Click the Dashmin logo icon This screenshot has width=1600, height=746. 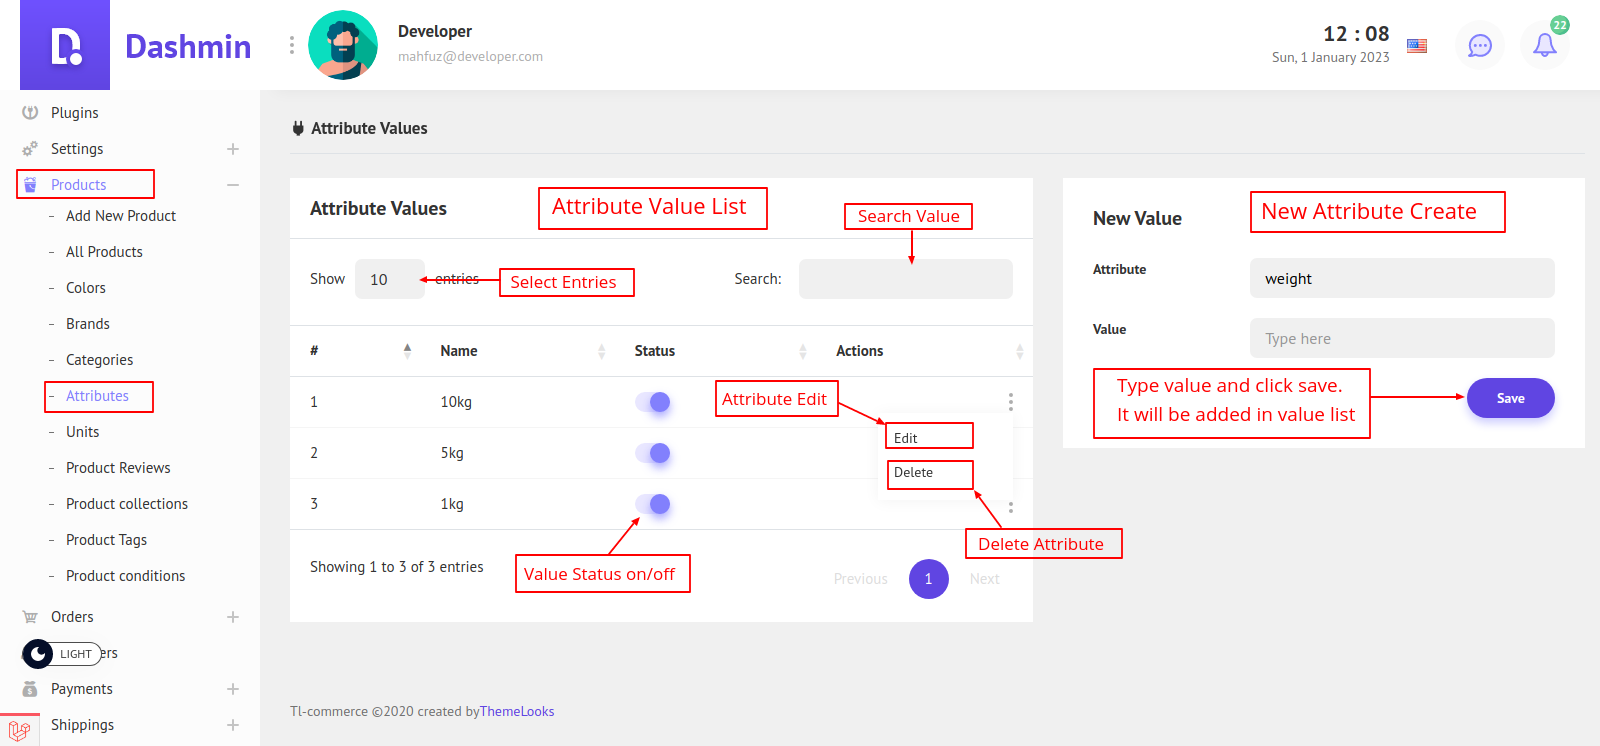coord(65,46)
